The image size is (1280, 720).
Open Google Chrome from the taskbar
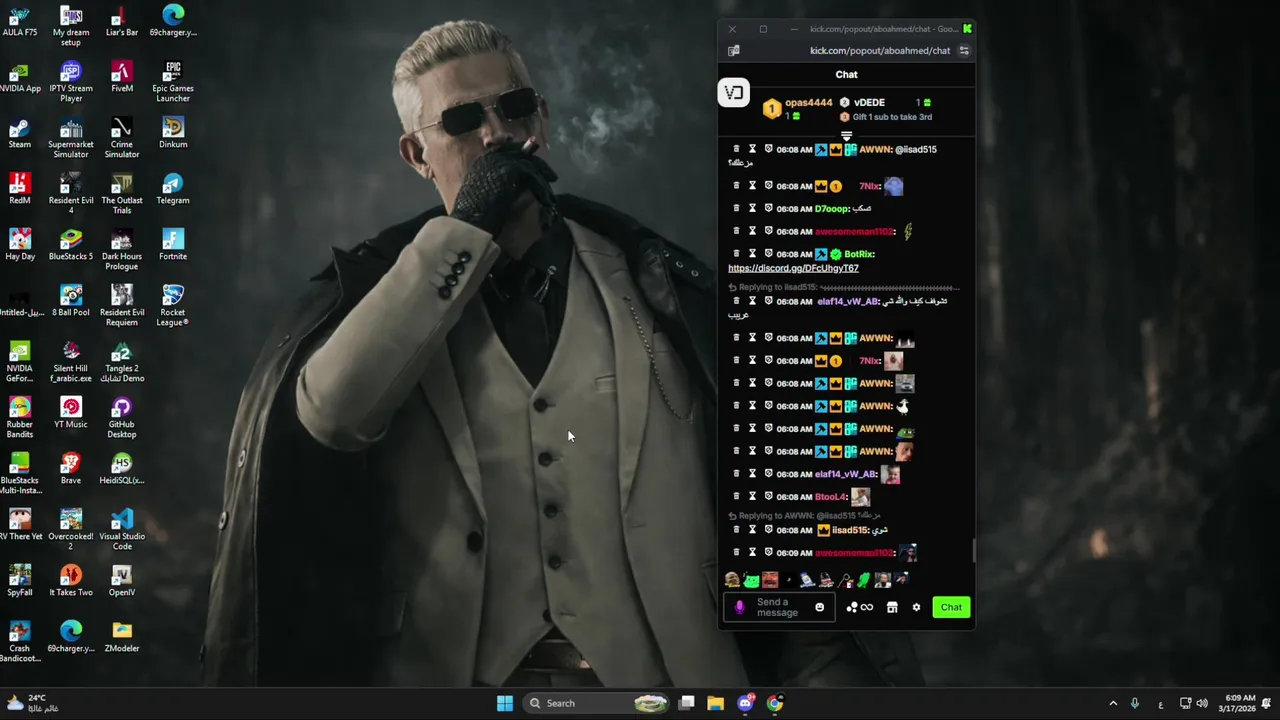pyautogui.click(x=775, y=703)
